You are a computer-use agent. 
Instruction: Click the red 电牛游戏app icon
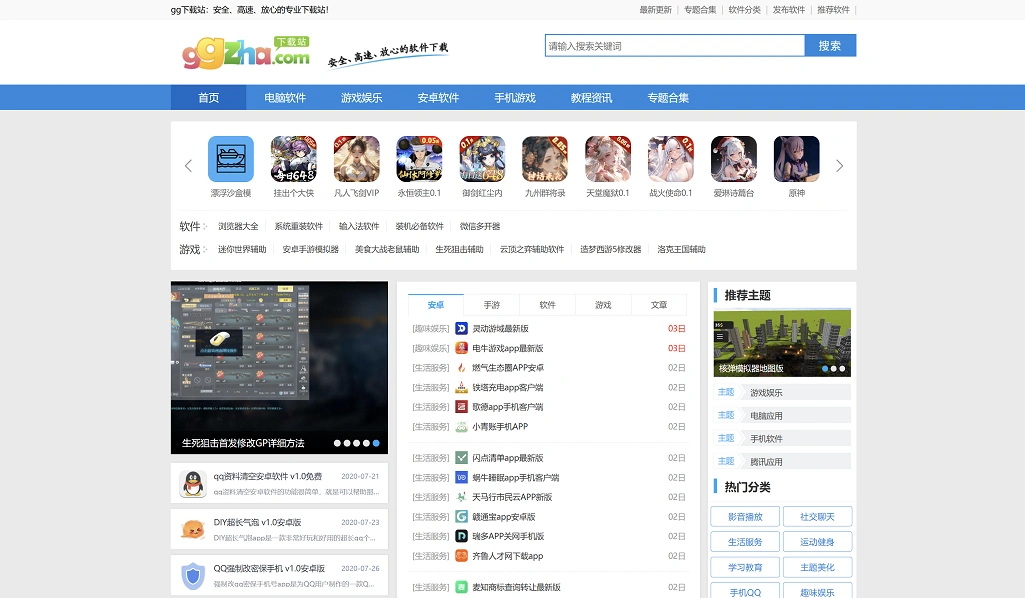tap(461, 349)
